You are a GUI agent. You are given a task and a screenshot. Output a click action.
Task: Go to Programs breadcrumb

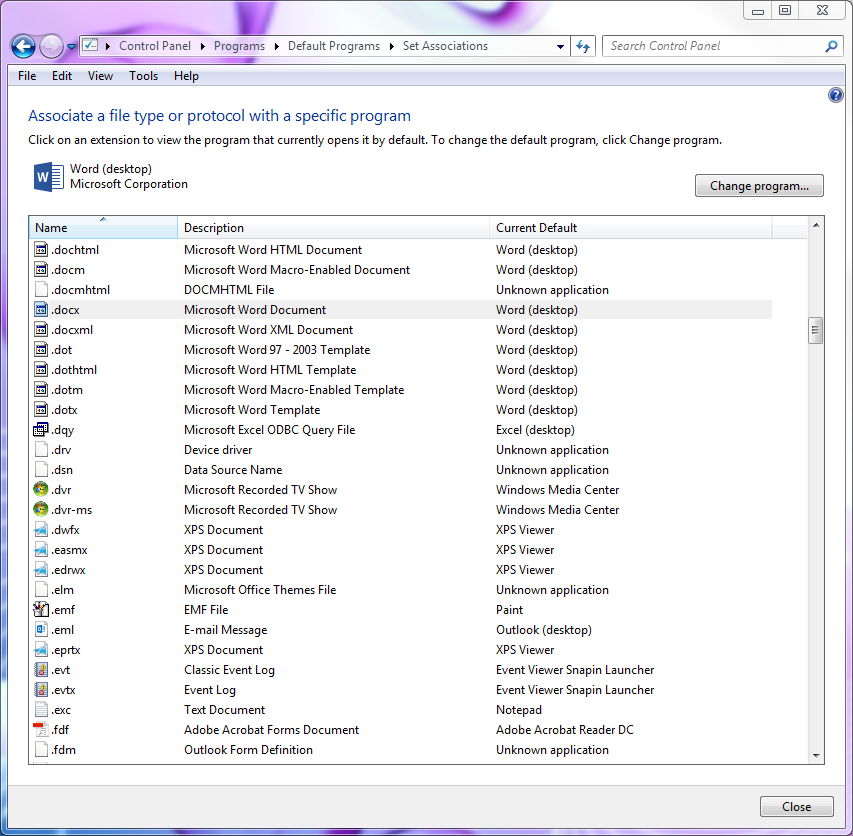[x=239, y=46]
